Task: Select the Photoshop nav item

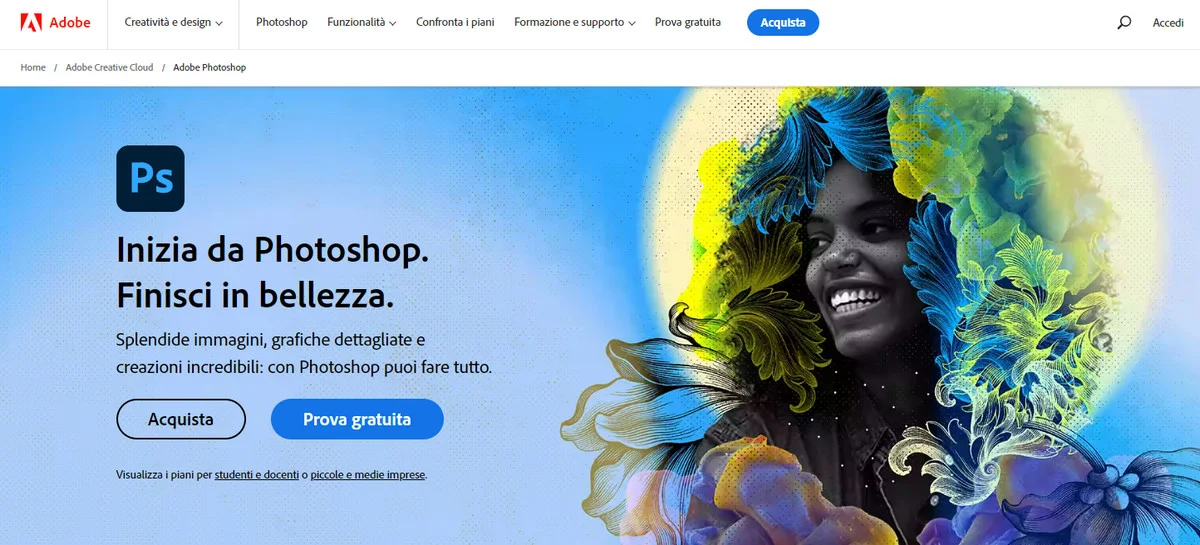Action: point(282,22)
